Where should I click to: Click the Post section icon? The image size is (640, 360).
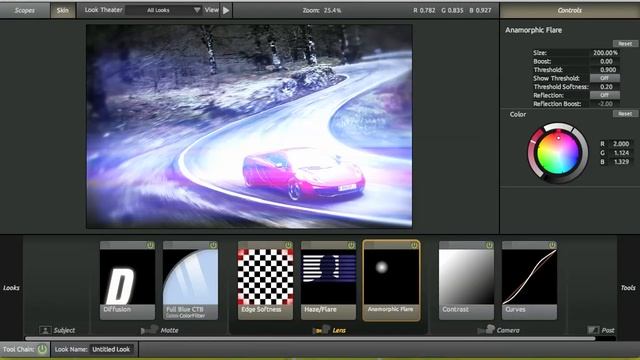(593, 330)
